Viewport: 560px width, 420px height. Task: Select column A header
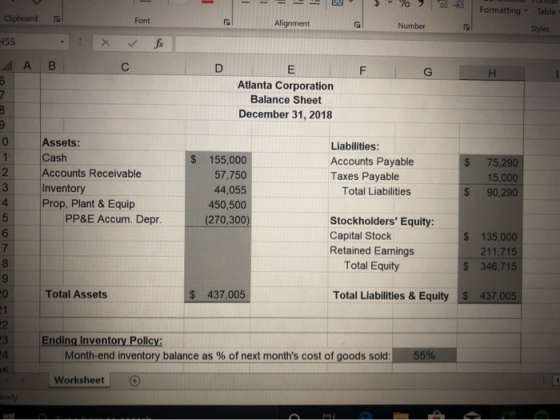click(x=27, y=65)
